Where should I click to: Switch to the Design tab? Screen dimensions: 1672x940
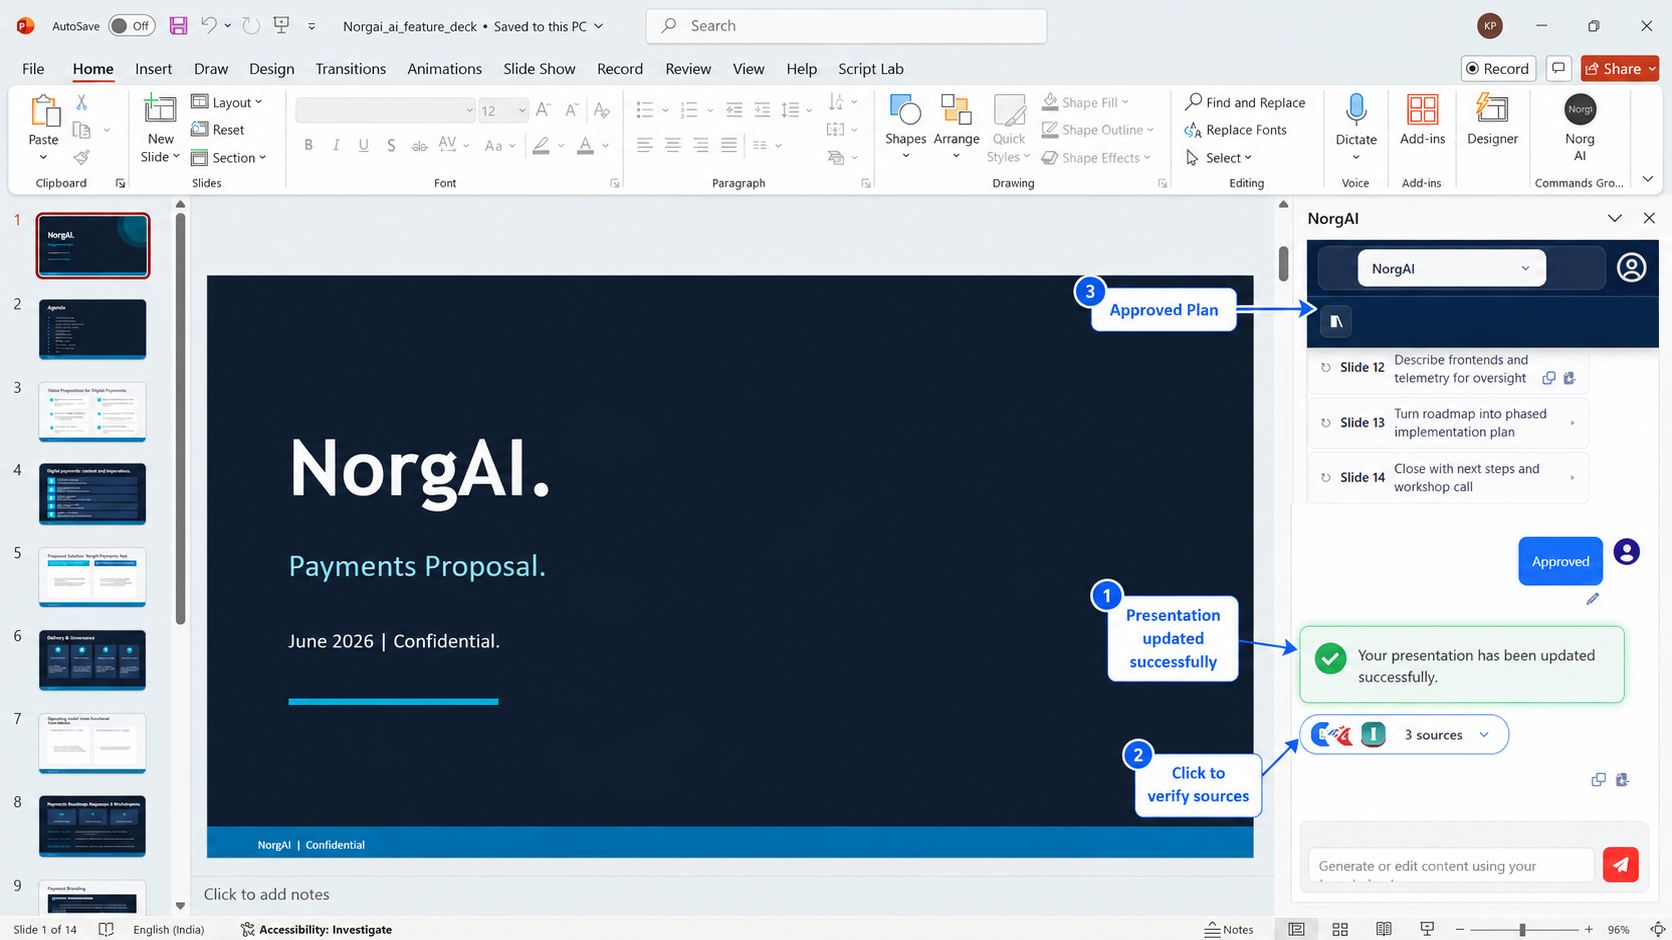tap(271, 69)
